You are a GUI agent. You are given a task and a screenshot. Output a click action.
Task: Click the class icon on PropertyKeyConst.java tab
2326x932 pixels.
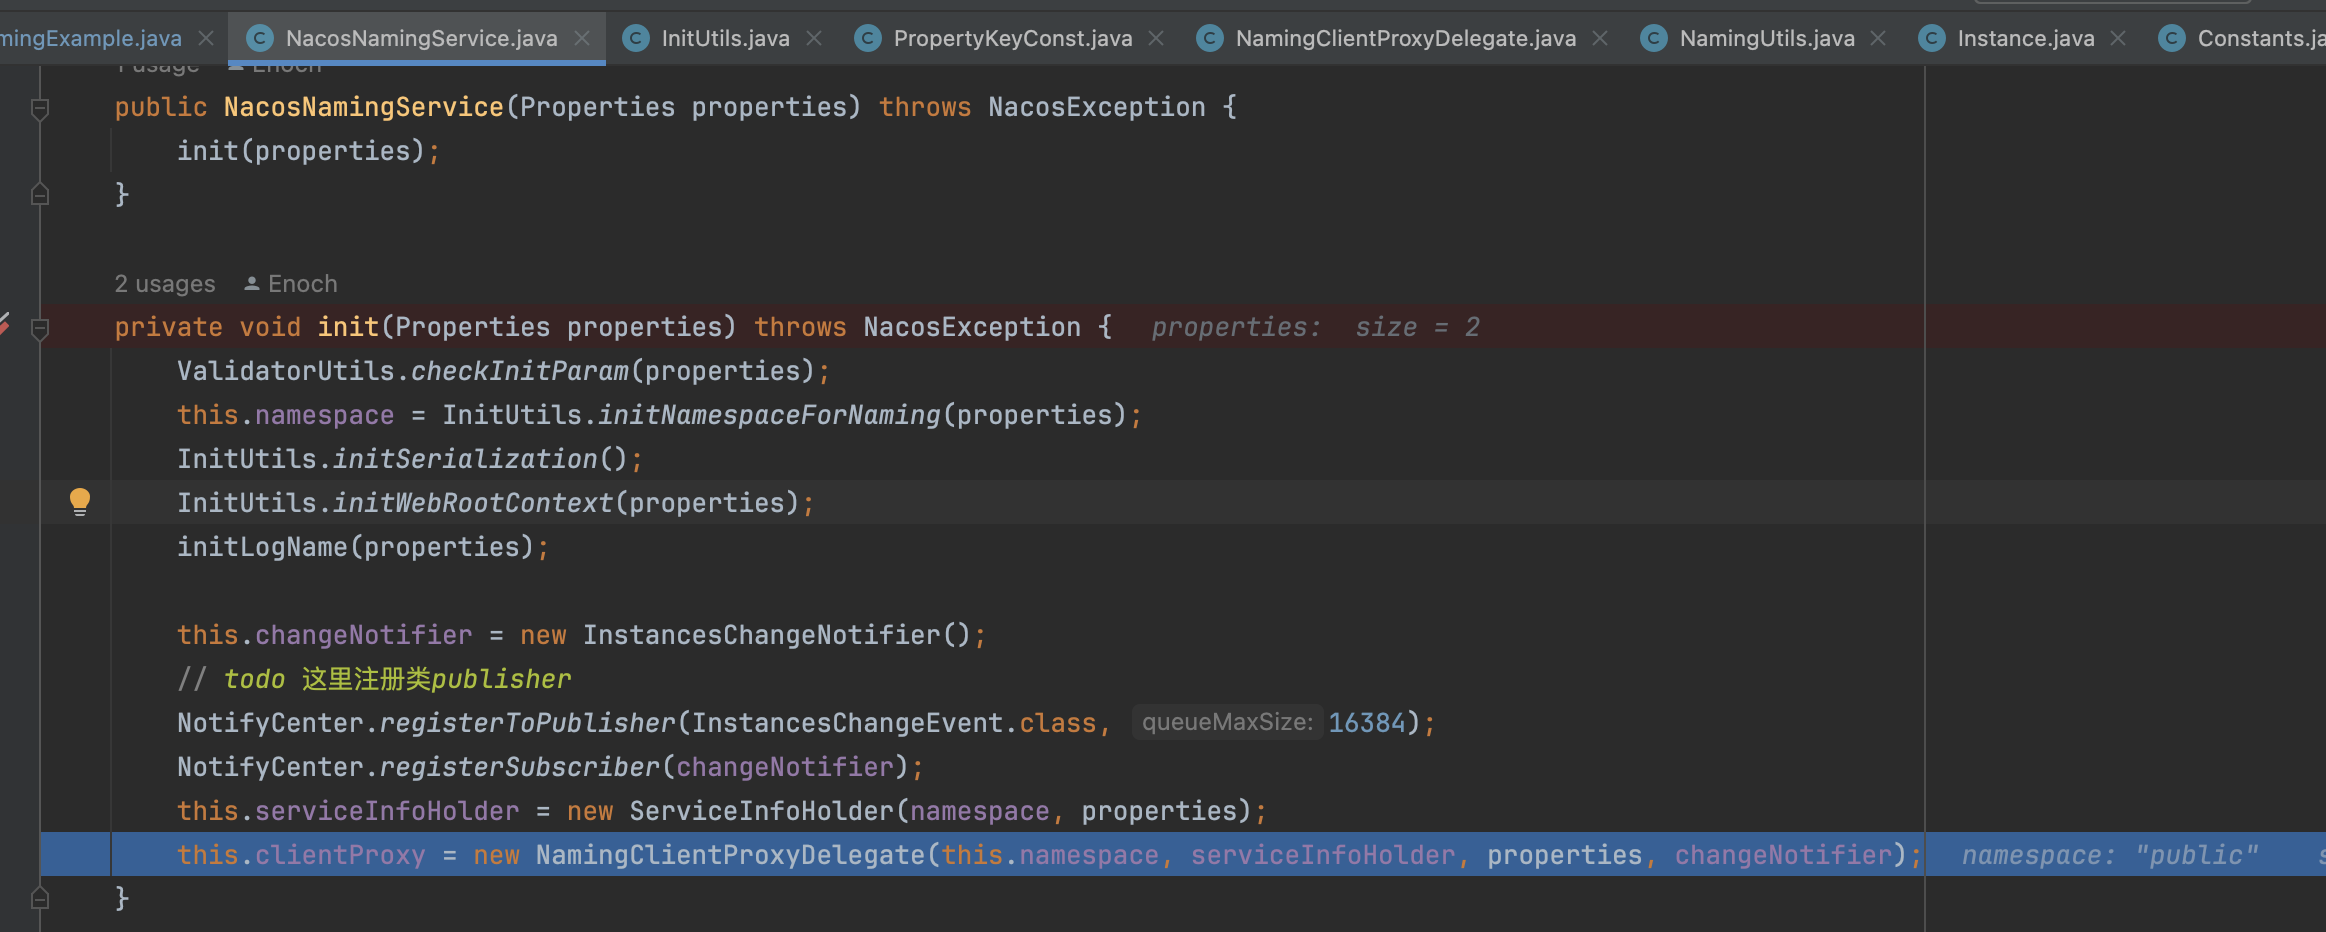(868, 38)
